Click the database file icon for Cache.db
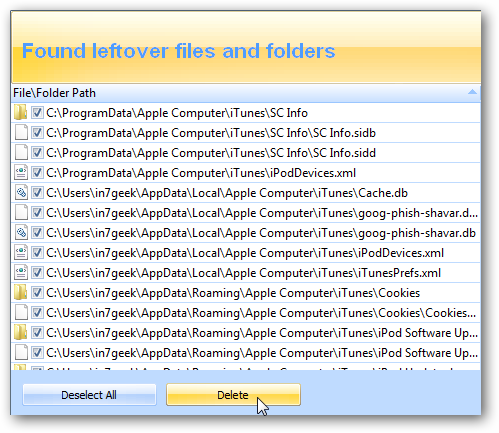 click(21, 193)
